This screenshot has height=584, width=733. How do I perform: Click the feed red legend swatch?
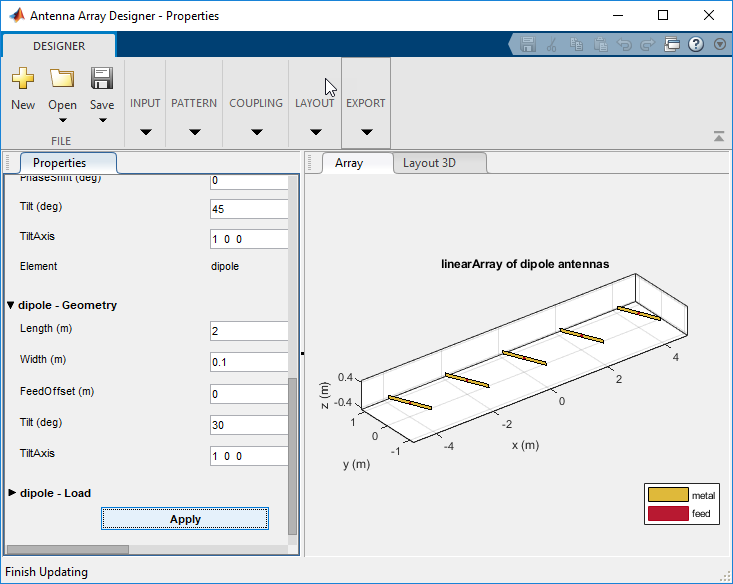click(668, 513)
